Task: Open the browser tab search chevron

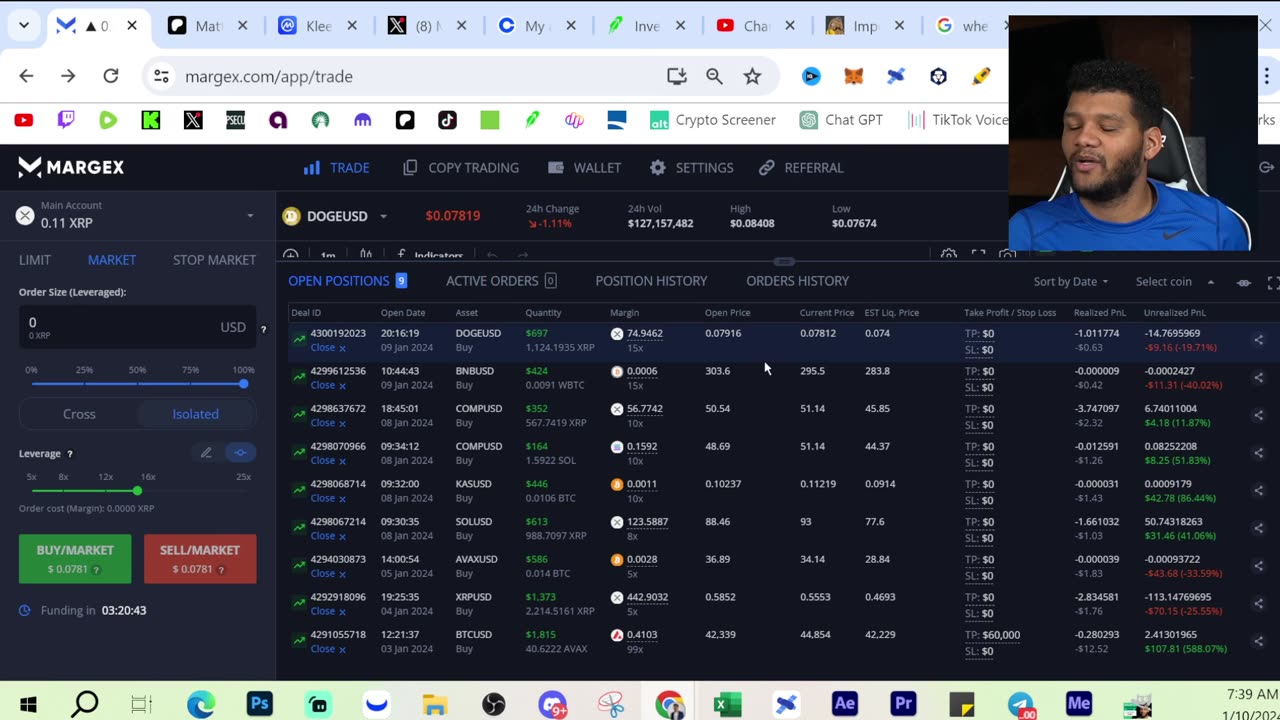Action: (x=24, y=26)
